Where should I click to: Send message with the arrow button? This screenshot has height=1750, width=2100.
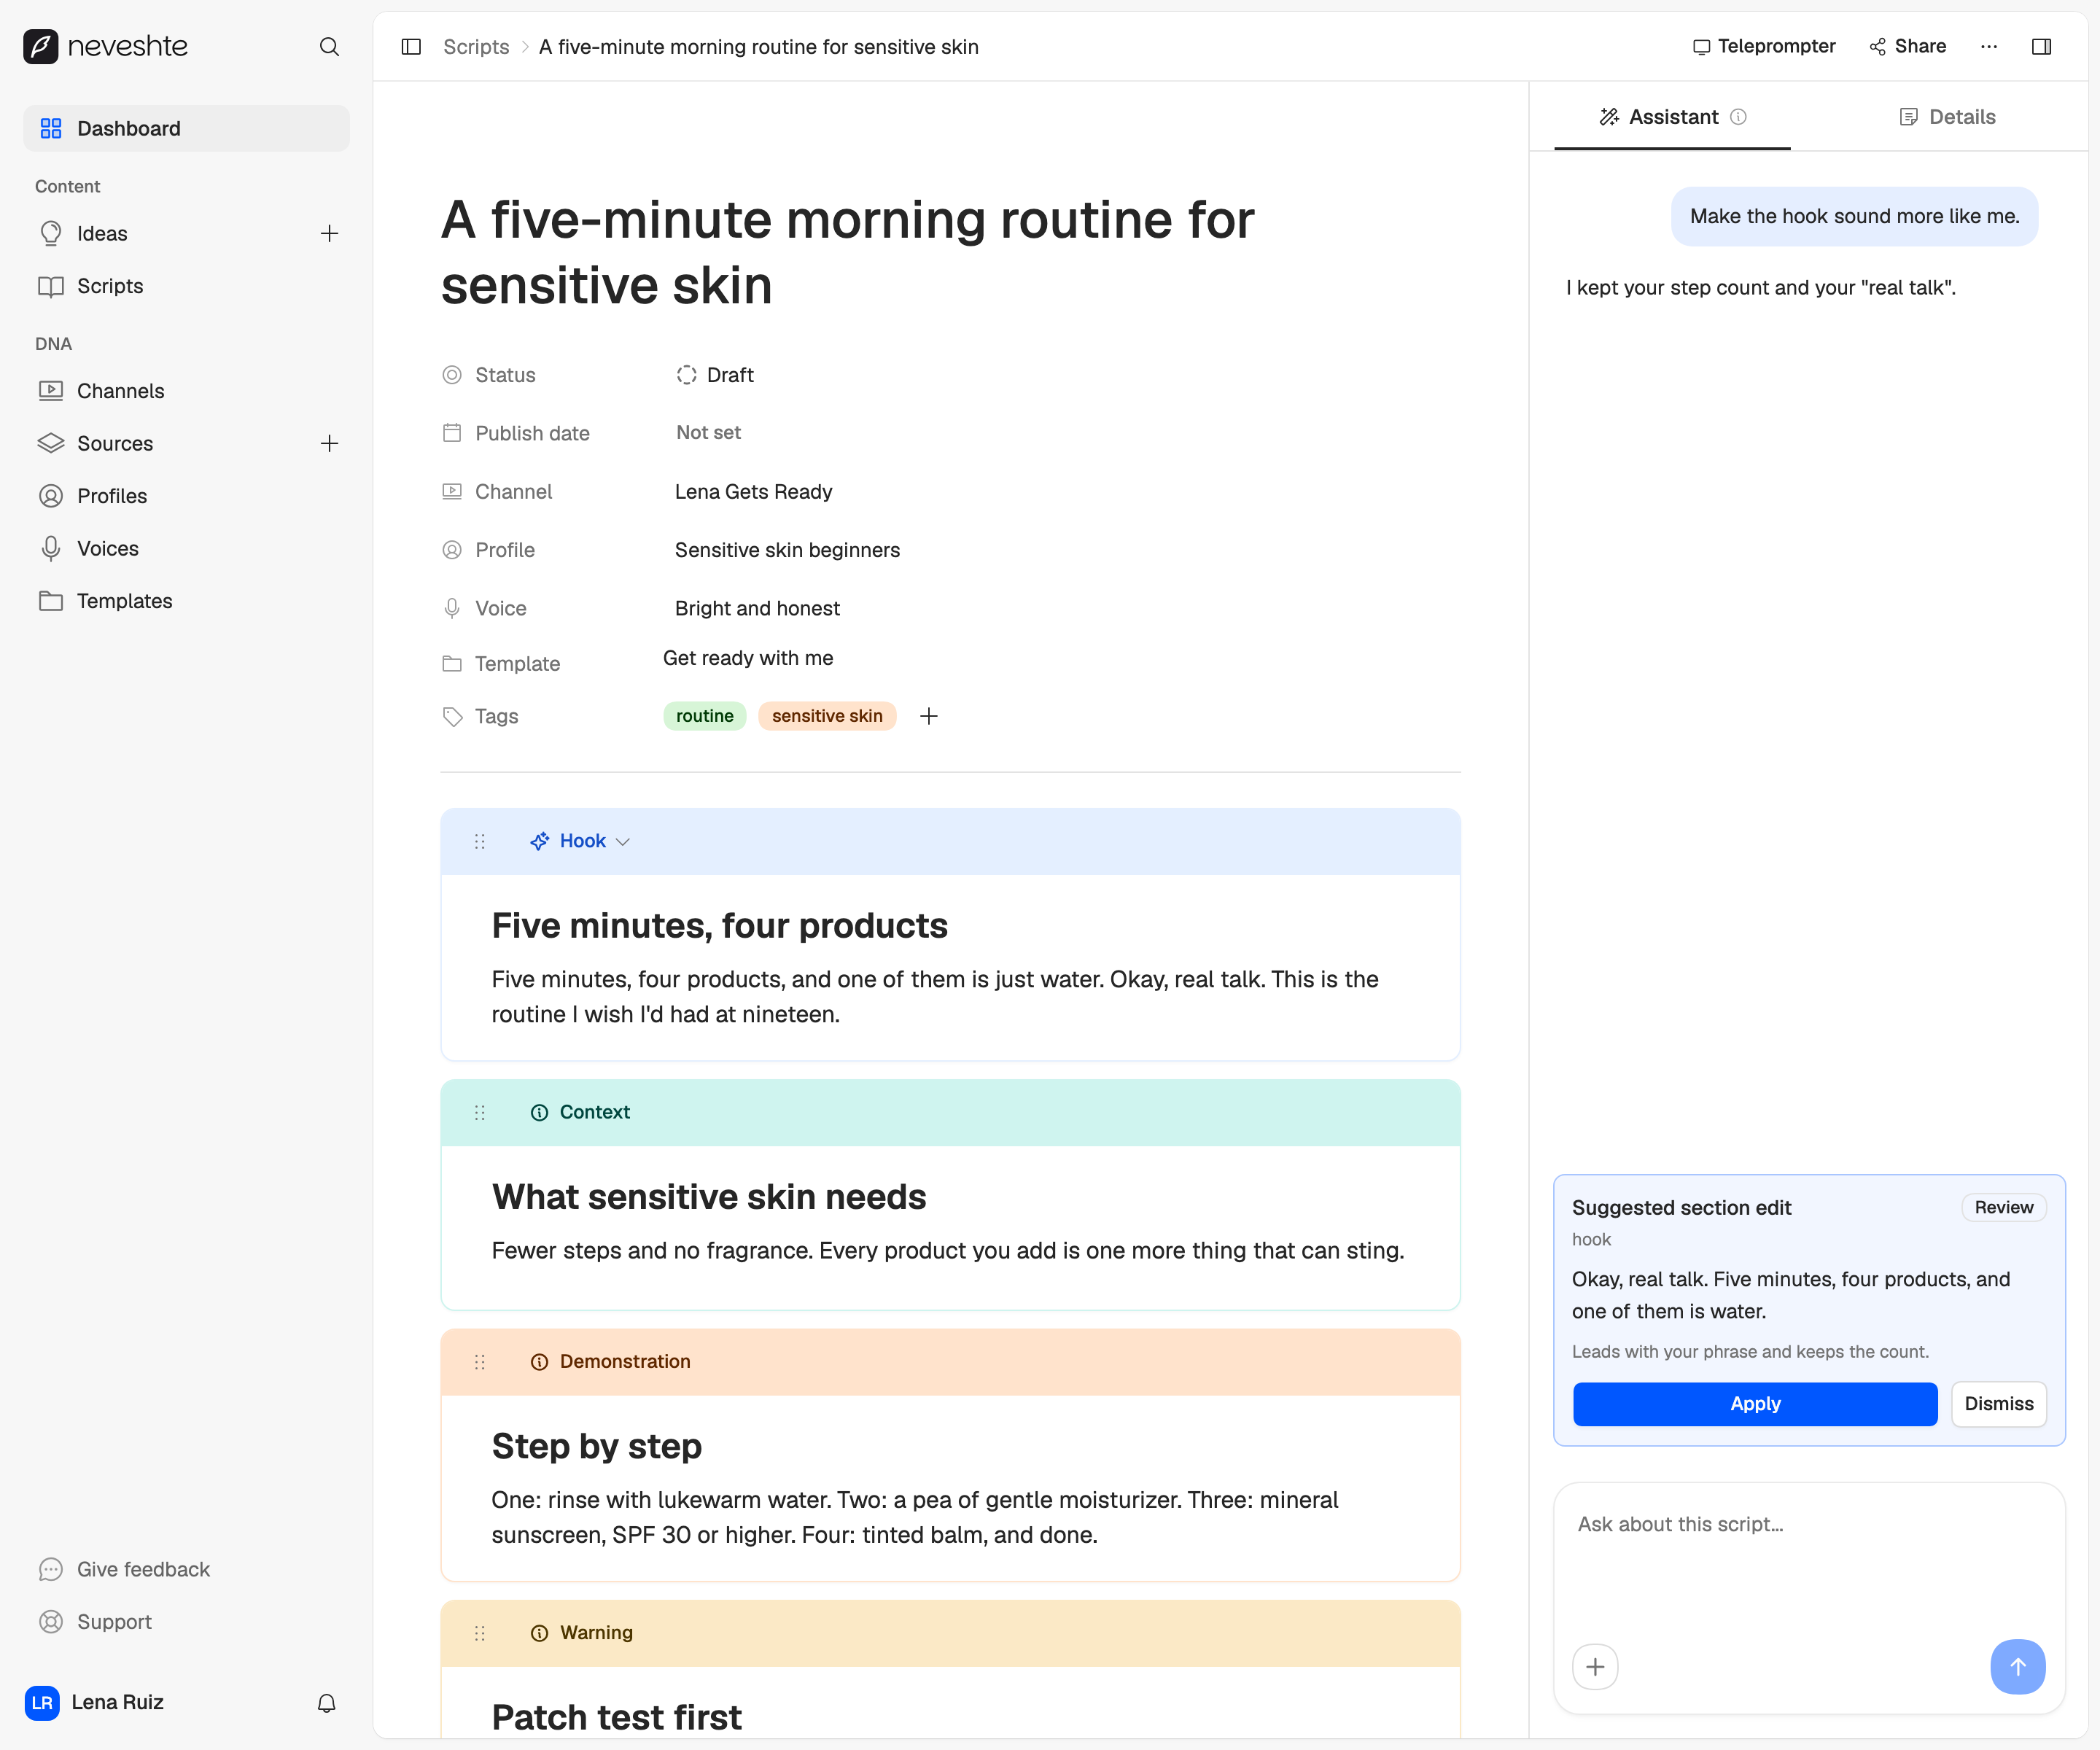click(x=2017, y=1666)
